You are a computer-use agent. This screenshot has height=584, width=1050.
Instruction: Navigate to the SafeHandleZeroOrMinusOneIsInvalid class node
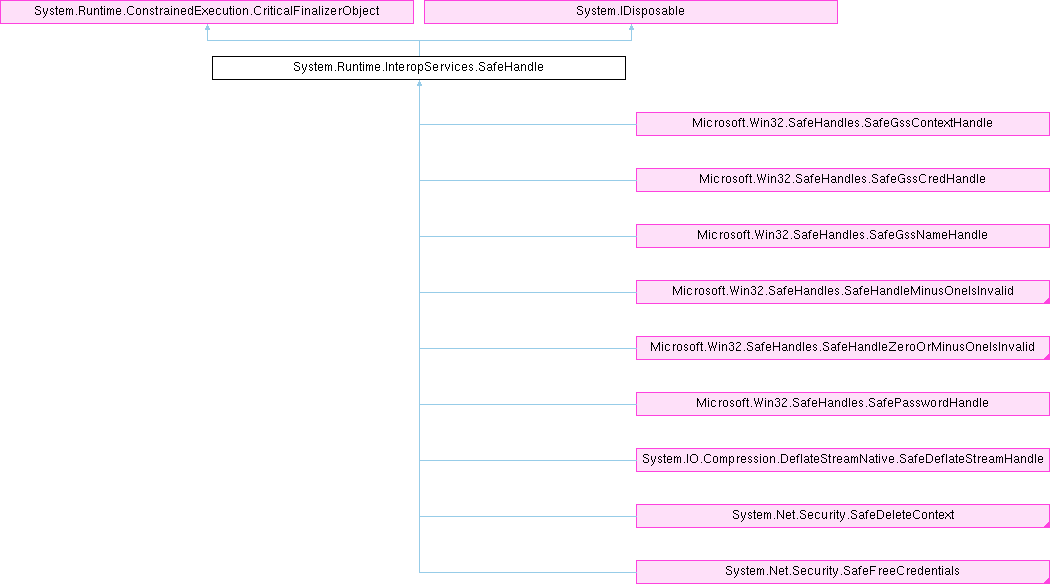[842, 348]
